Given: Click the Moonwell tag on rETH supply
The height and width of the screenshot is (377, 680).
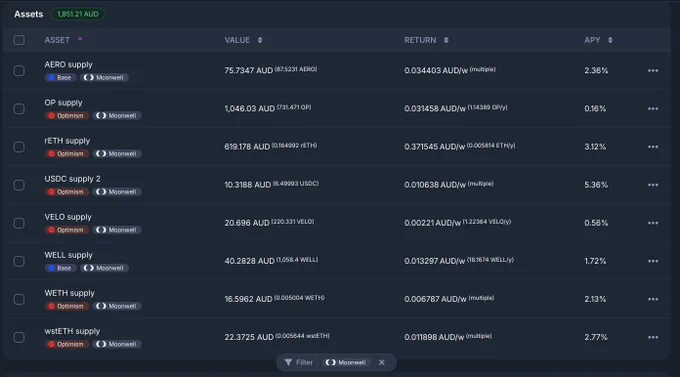Looking at the screenshot, I should pos(117,154).
